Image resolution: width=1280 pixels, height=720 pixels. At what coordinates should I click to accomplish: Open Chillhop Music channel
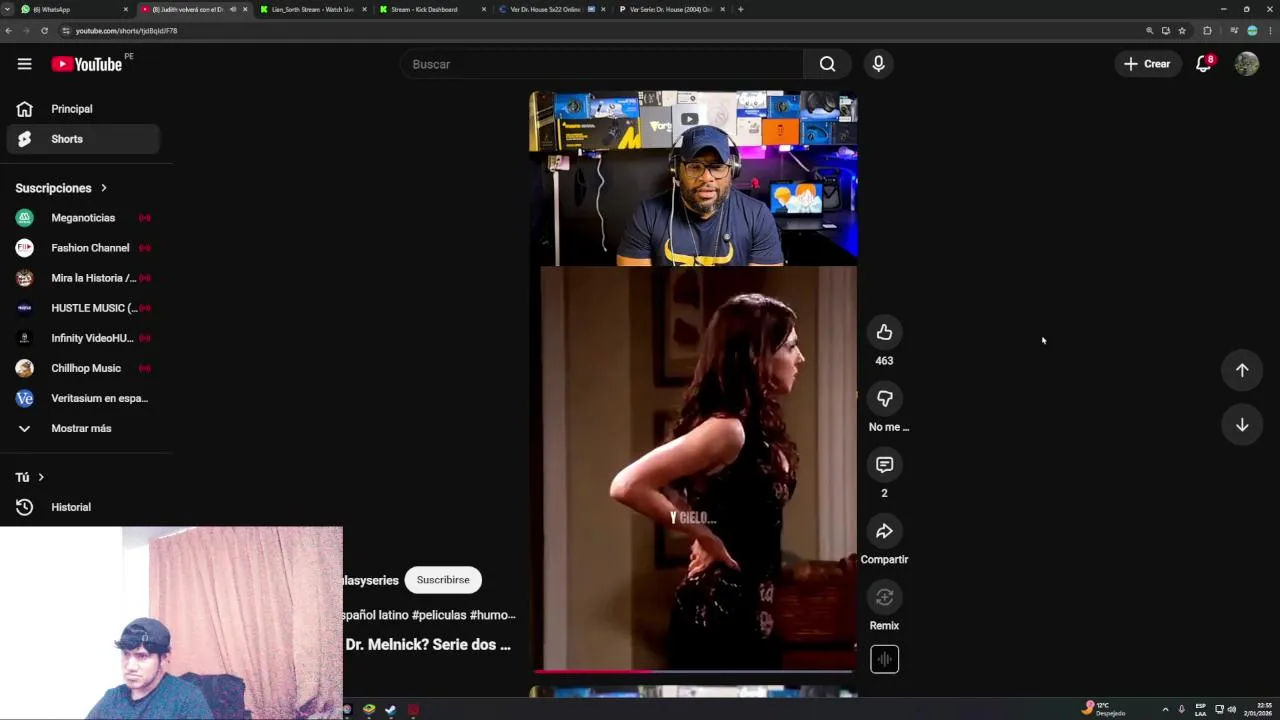[x=83, y=368]
